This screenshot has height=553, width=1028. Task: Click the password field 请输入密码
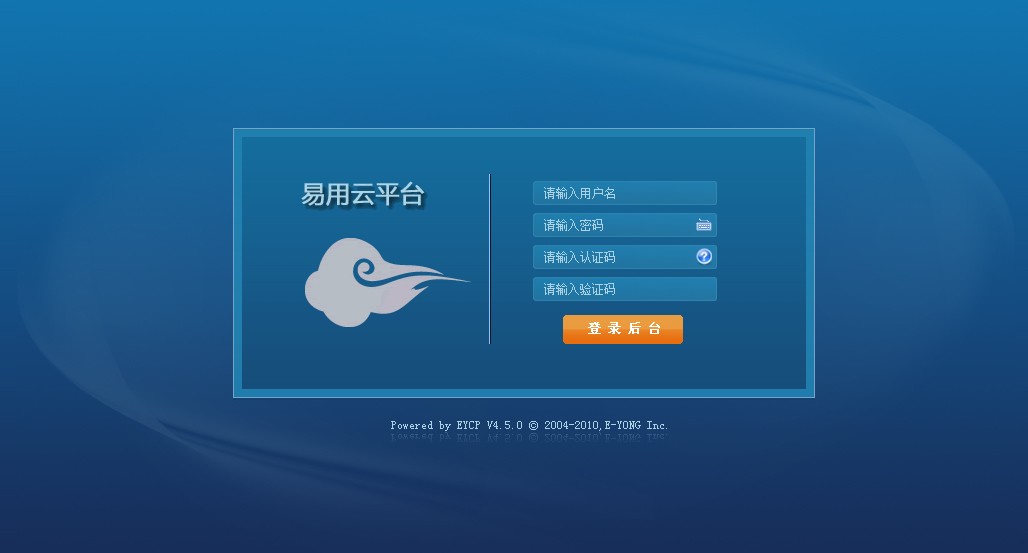click(x=625, y=225)
